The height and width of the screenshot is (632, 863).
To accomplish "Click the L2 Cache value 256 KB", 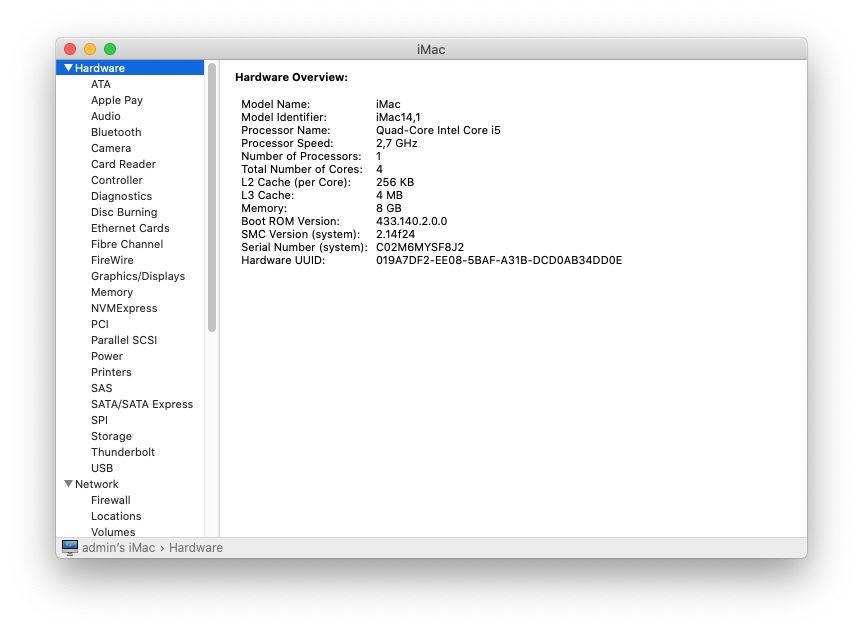I will [395, 182].
